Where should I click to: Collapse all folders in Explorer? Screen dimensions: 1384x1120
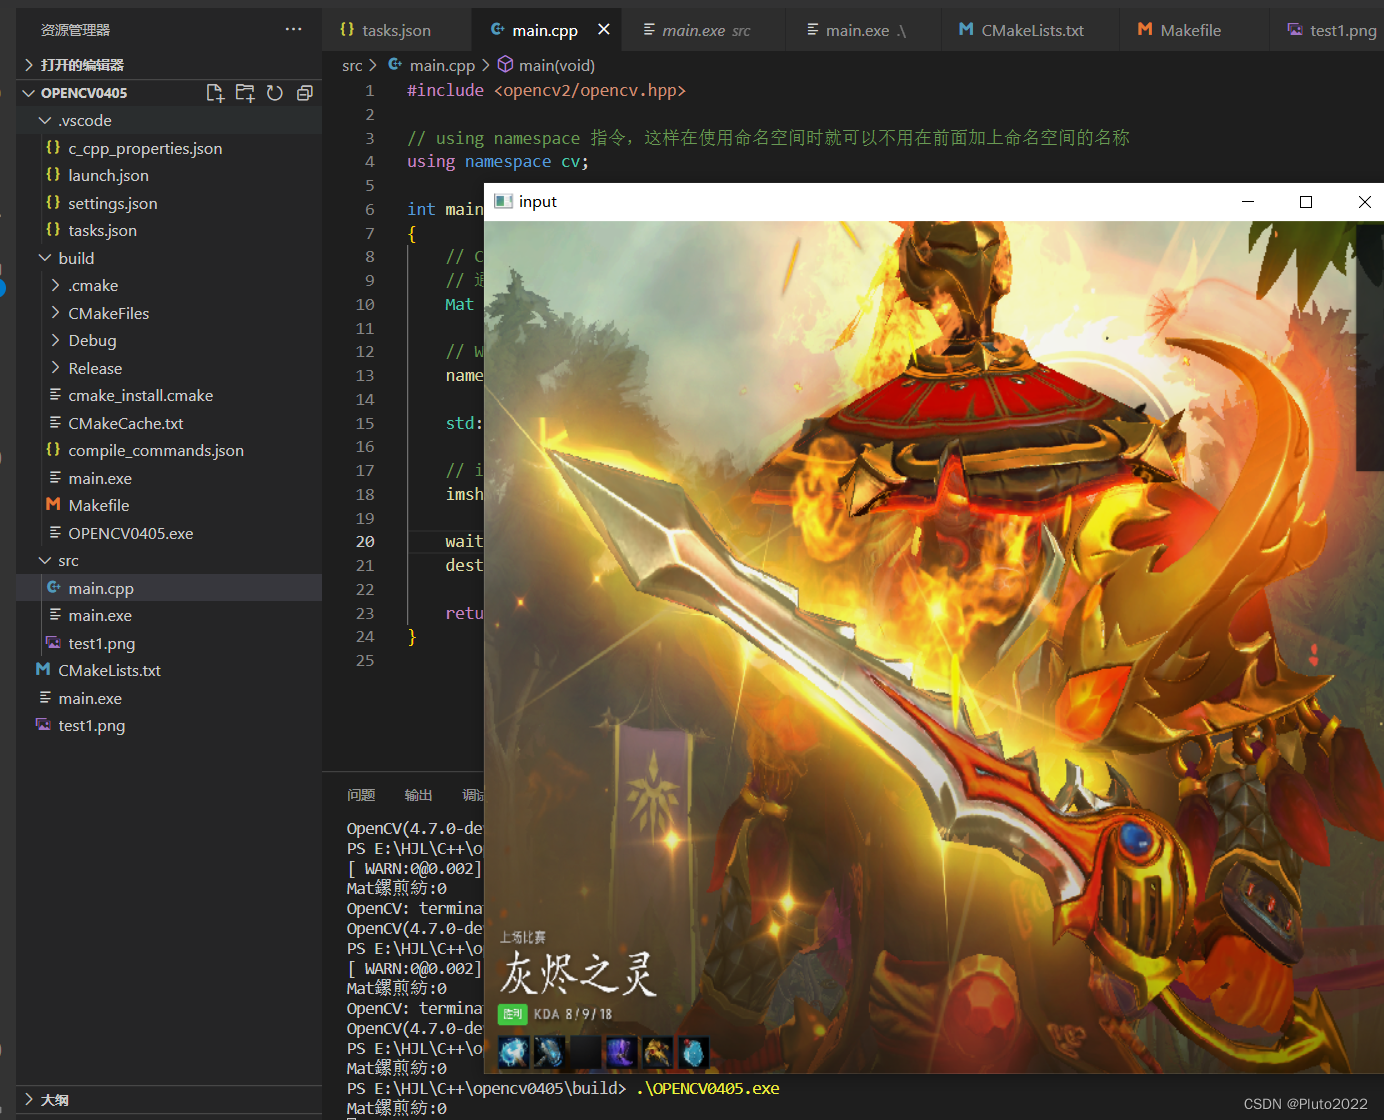click(304, 92)
